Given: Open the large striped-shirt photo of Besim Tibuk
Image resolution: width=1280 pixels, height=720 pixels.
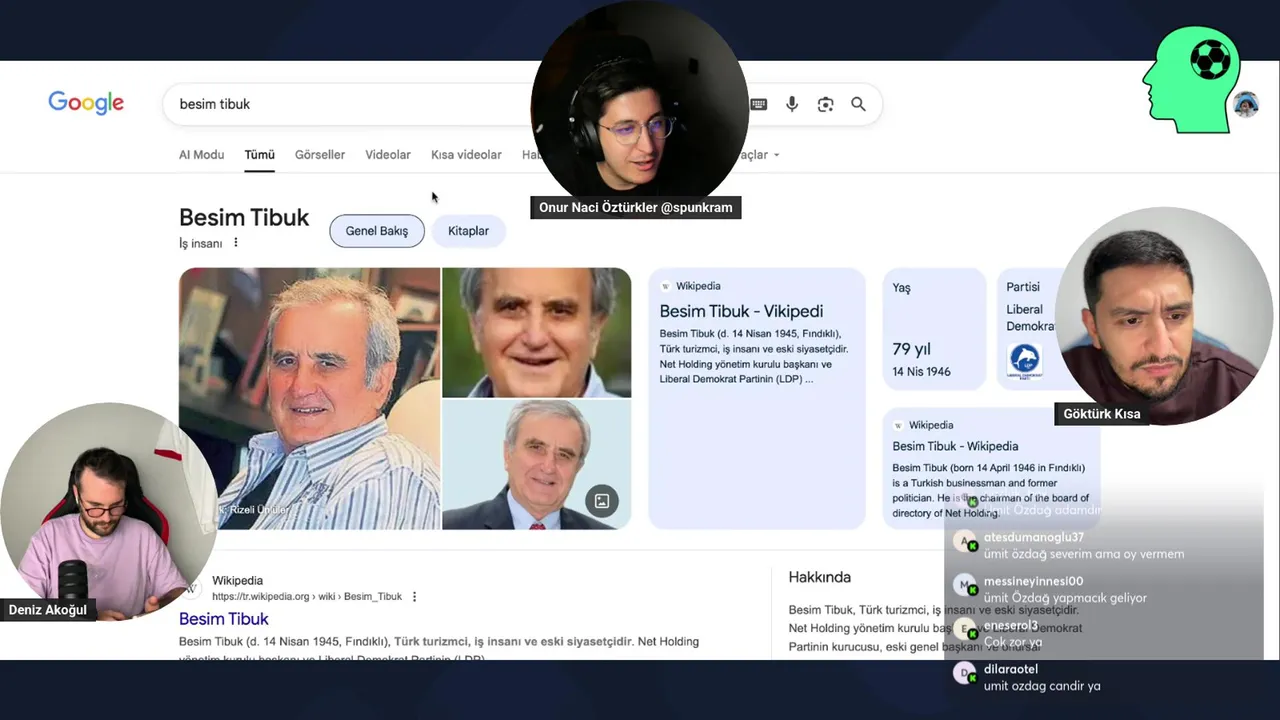Looking at the screenshot, I should point(309,398).
